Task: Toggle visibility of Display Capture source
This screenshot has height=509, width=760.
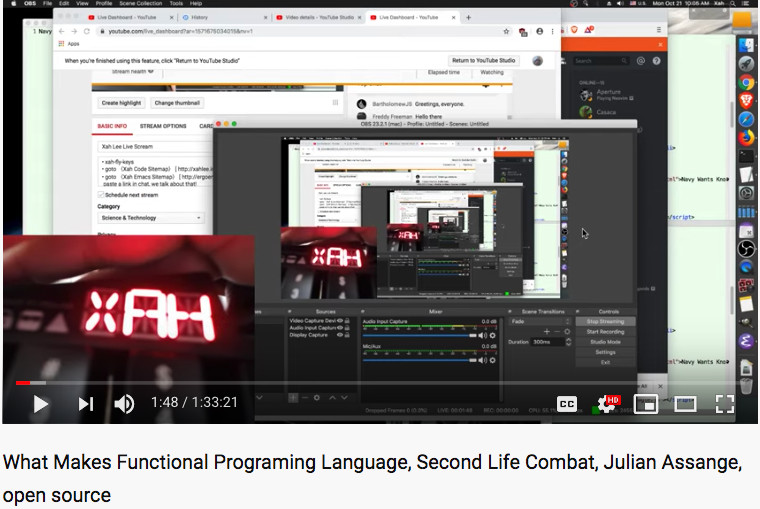Action: point(340,335)
